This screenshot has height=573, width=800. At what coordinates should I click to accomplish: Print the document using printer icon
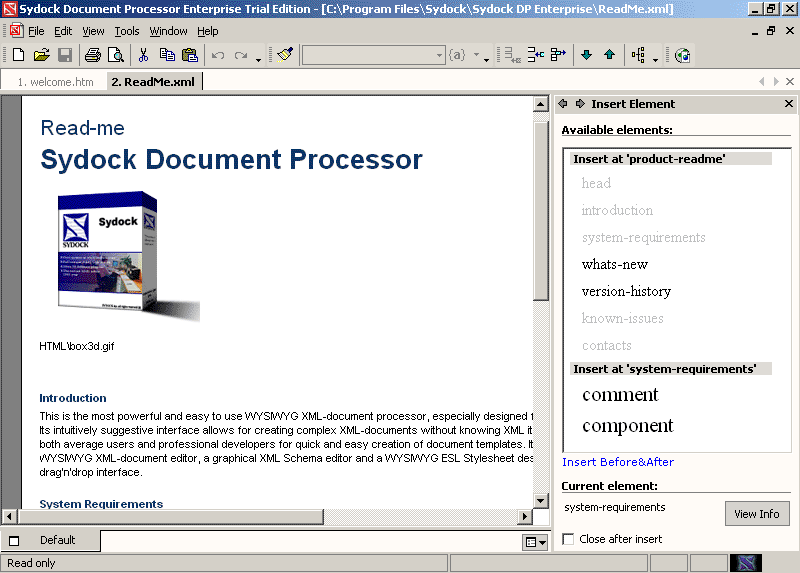click(x=92, y=55)
